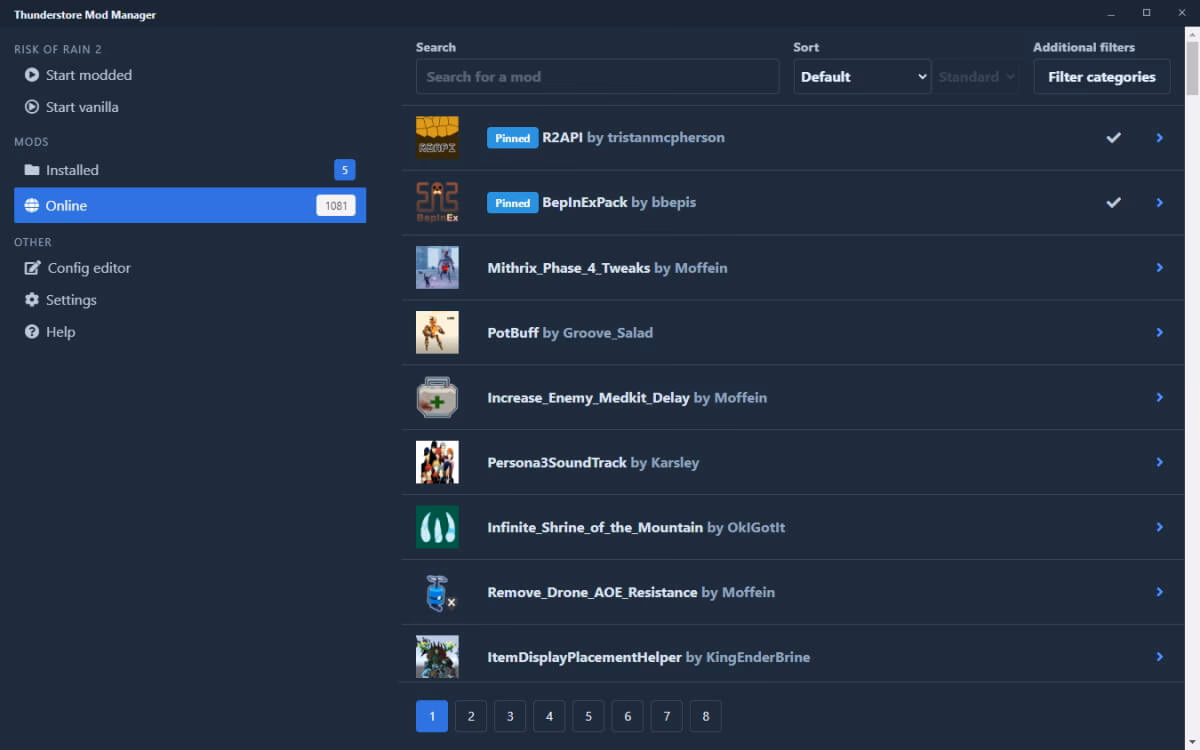Minimize the Thunderstore Mod Manager window
The image size is (1200, 750).
point(1111,13)
